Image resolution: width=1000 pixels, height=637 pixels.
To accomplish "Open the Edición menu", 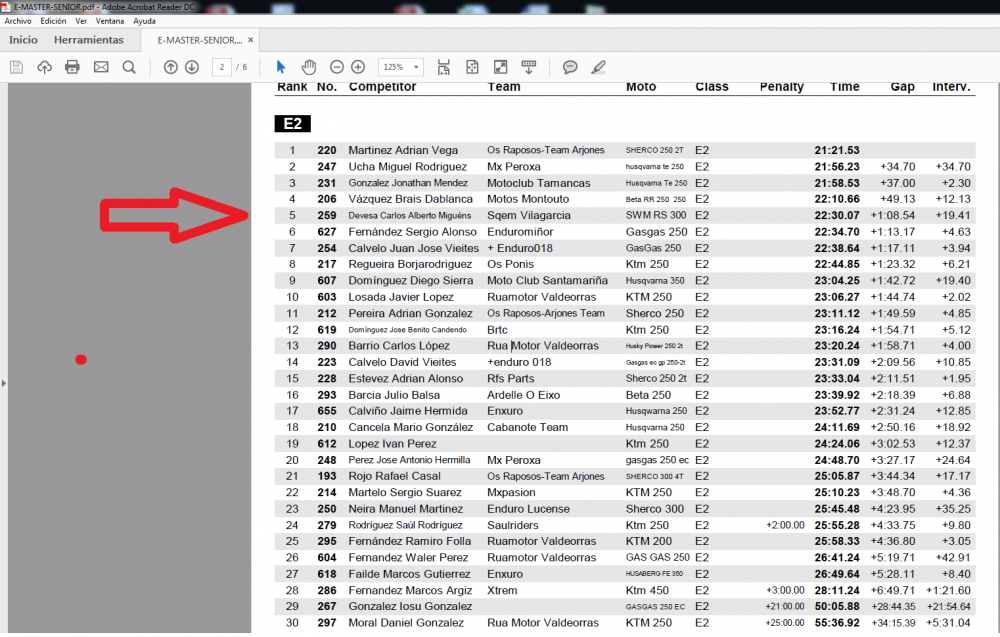I will pos(53,21).
